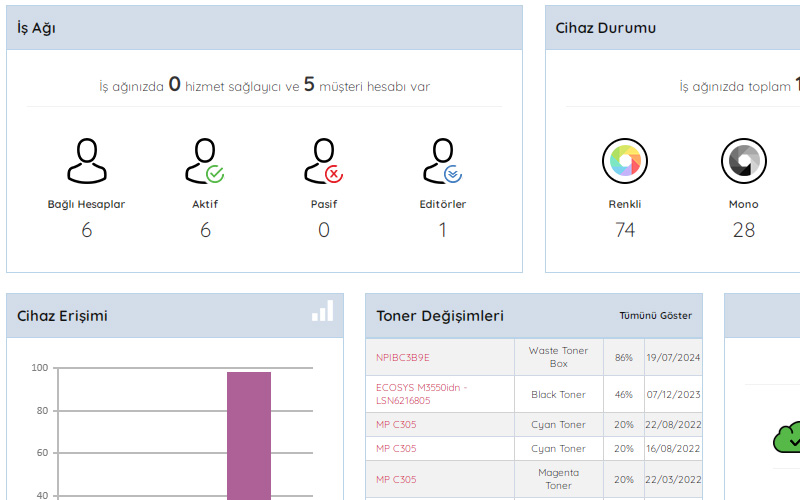Click the bar chart icon in Cihaz Erişimi
Image resolution: width=800 pixels, height=500 pixels.
click(x=322, y=311)
